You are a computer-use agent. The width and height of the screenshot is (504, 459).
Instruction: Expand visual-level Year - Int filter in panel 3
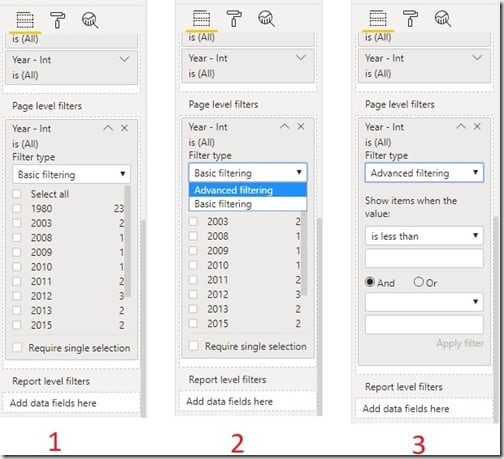[477, 58]
